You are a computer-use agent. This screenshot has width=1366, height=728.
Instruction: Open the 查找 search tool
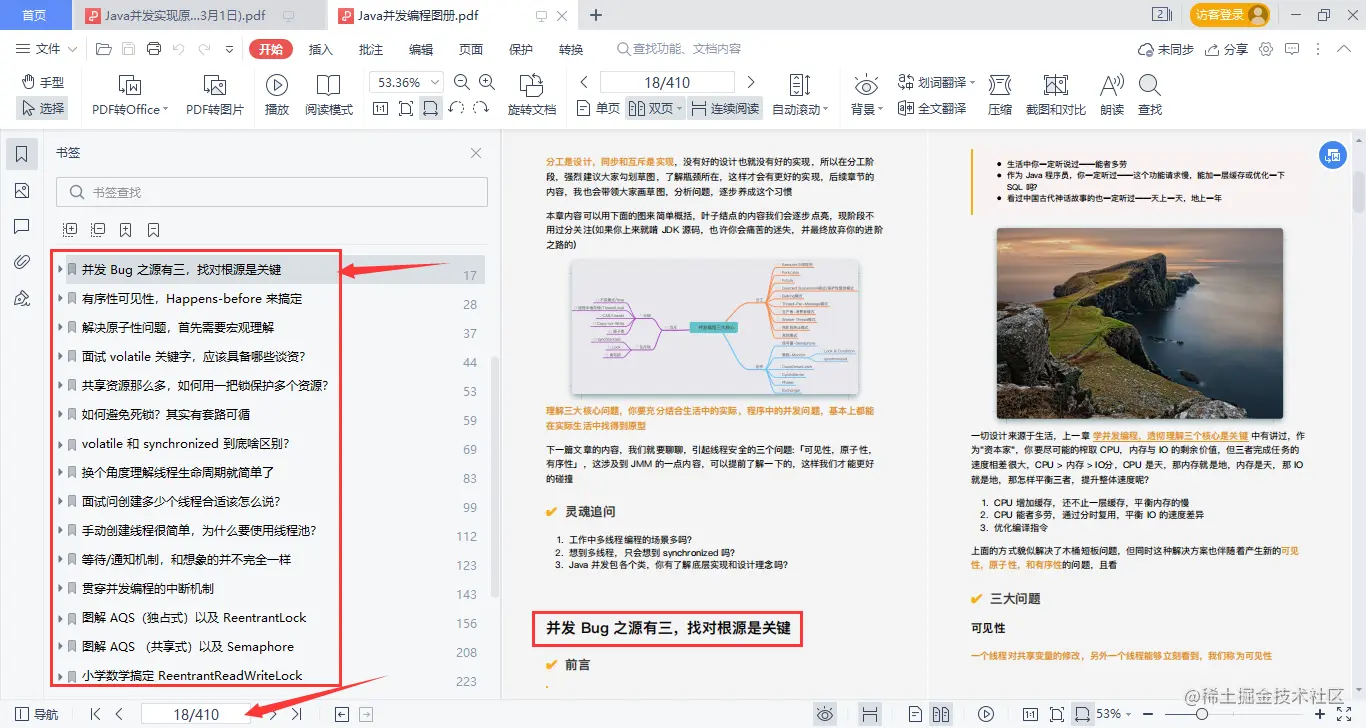[1149, 94]
